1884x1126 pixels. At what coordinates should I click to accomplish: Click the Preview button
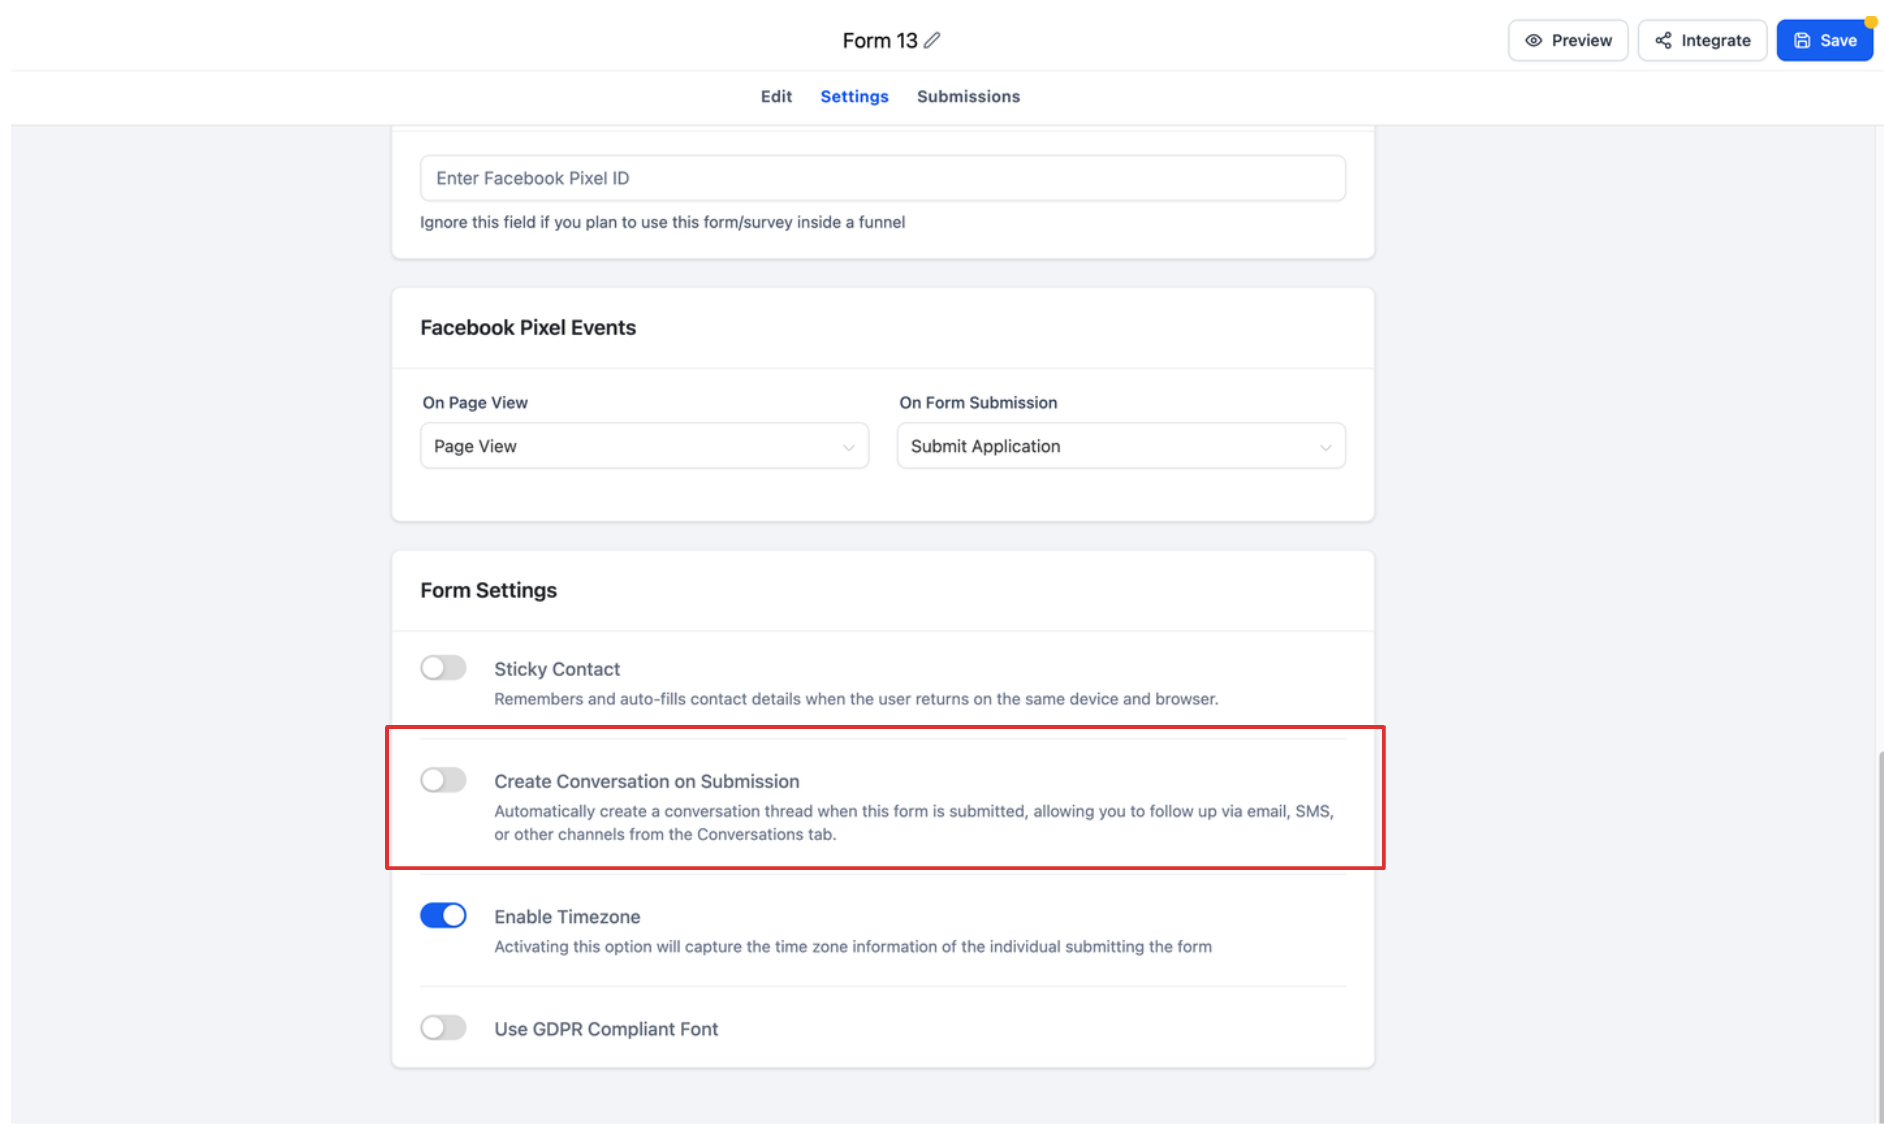click(1568, 40)
